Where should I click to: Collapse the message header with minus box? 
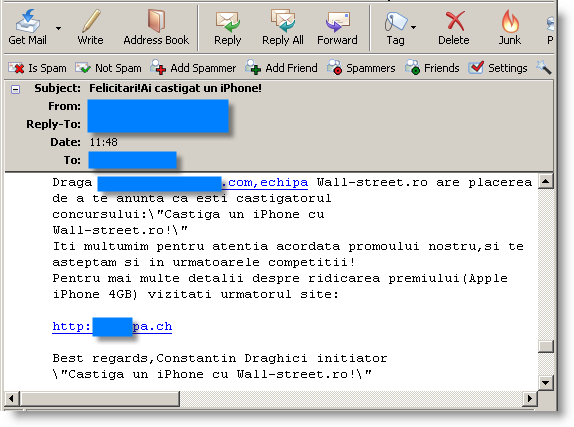point(15,89)
